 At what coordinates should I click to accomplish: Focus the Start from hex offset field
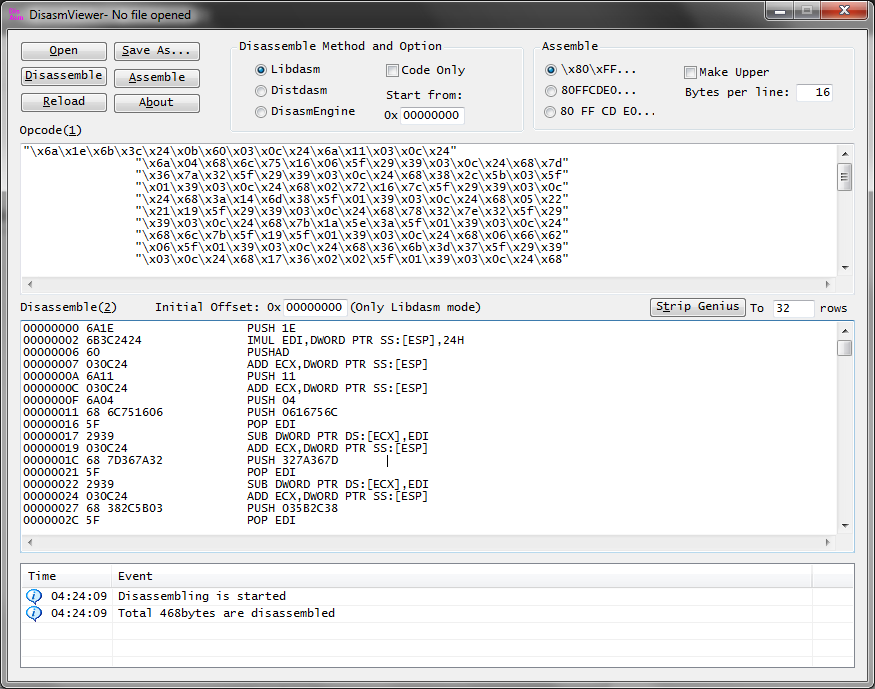pyautogui.click(x=432, y=116)
